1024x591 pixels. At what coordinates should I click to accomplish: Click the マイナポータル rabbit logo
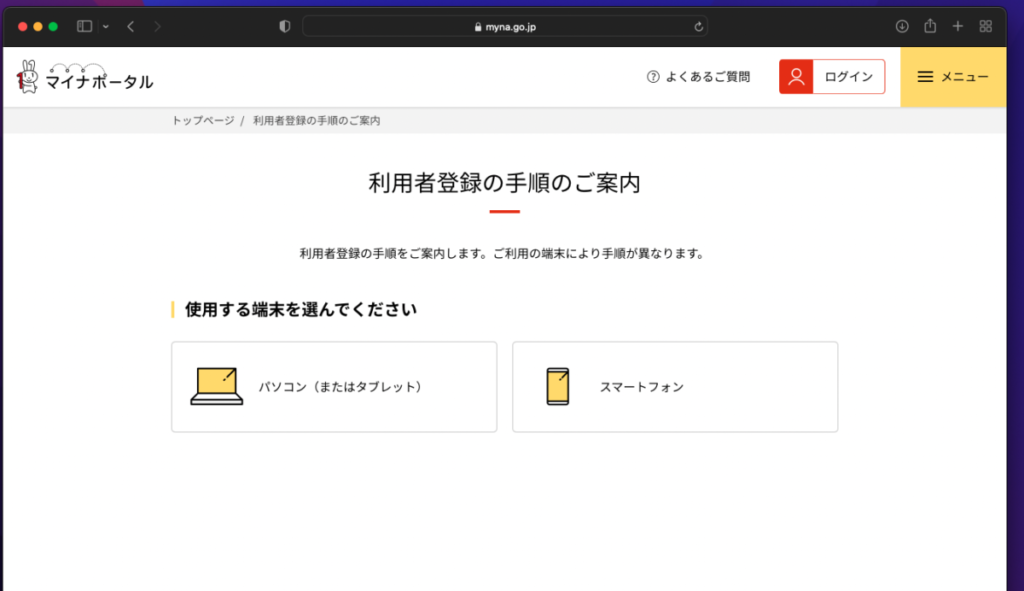coord(30,75)
